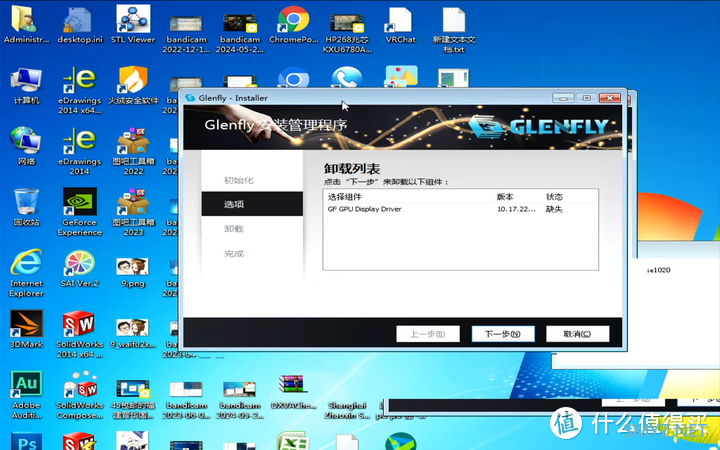Open the 9.png image file
The width and height of the screenshot is (720, 450).
[132, 272]
